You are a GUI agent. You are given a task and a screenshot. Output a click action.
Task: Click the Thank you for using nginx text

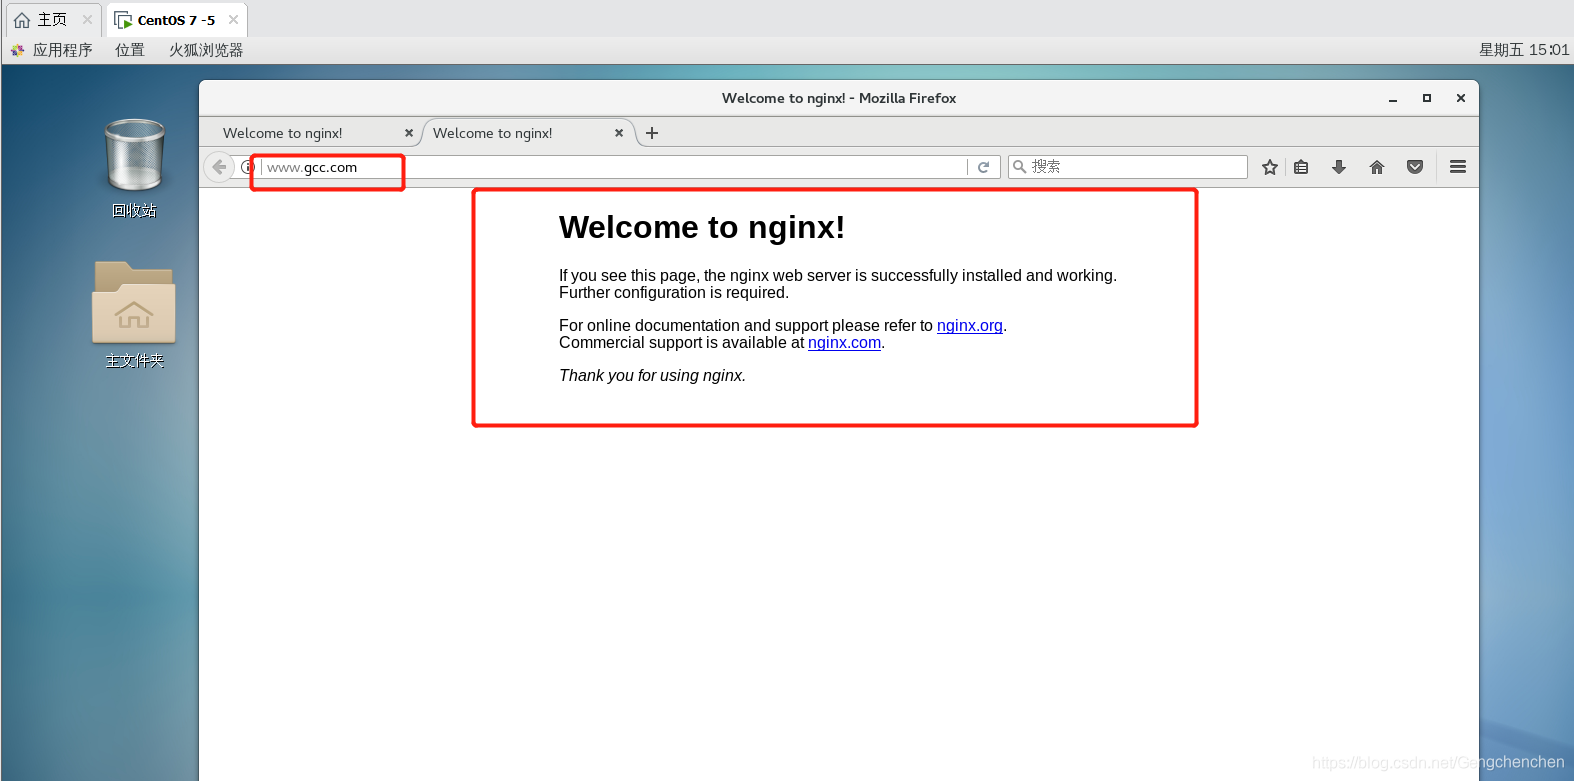(x=652, y=376)
